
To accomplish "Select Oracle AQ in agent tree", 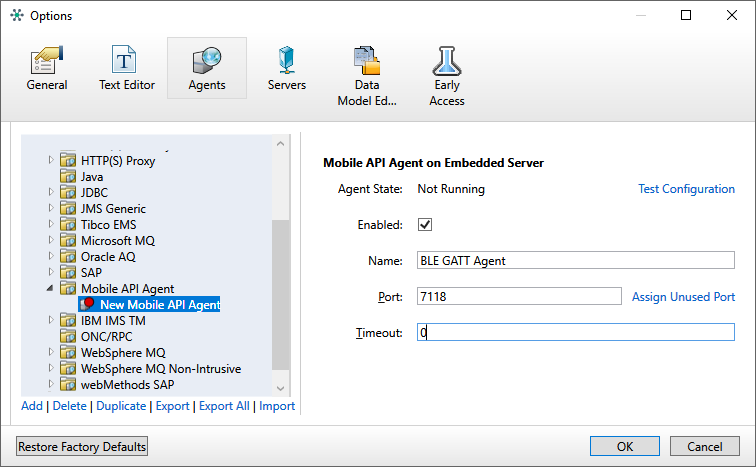I will click(x=107, y=256).
